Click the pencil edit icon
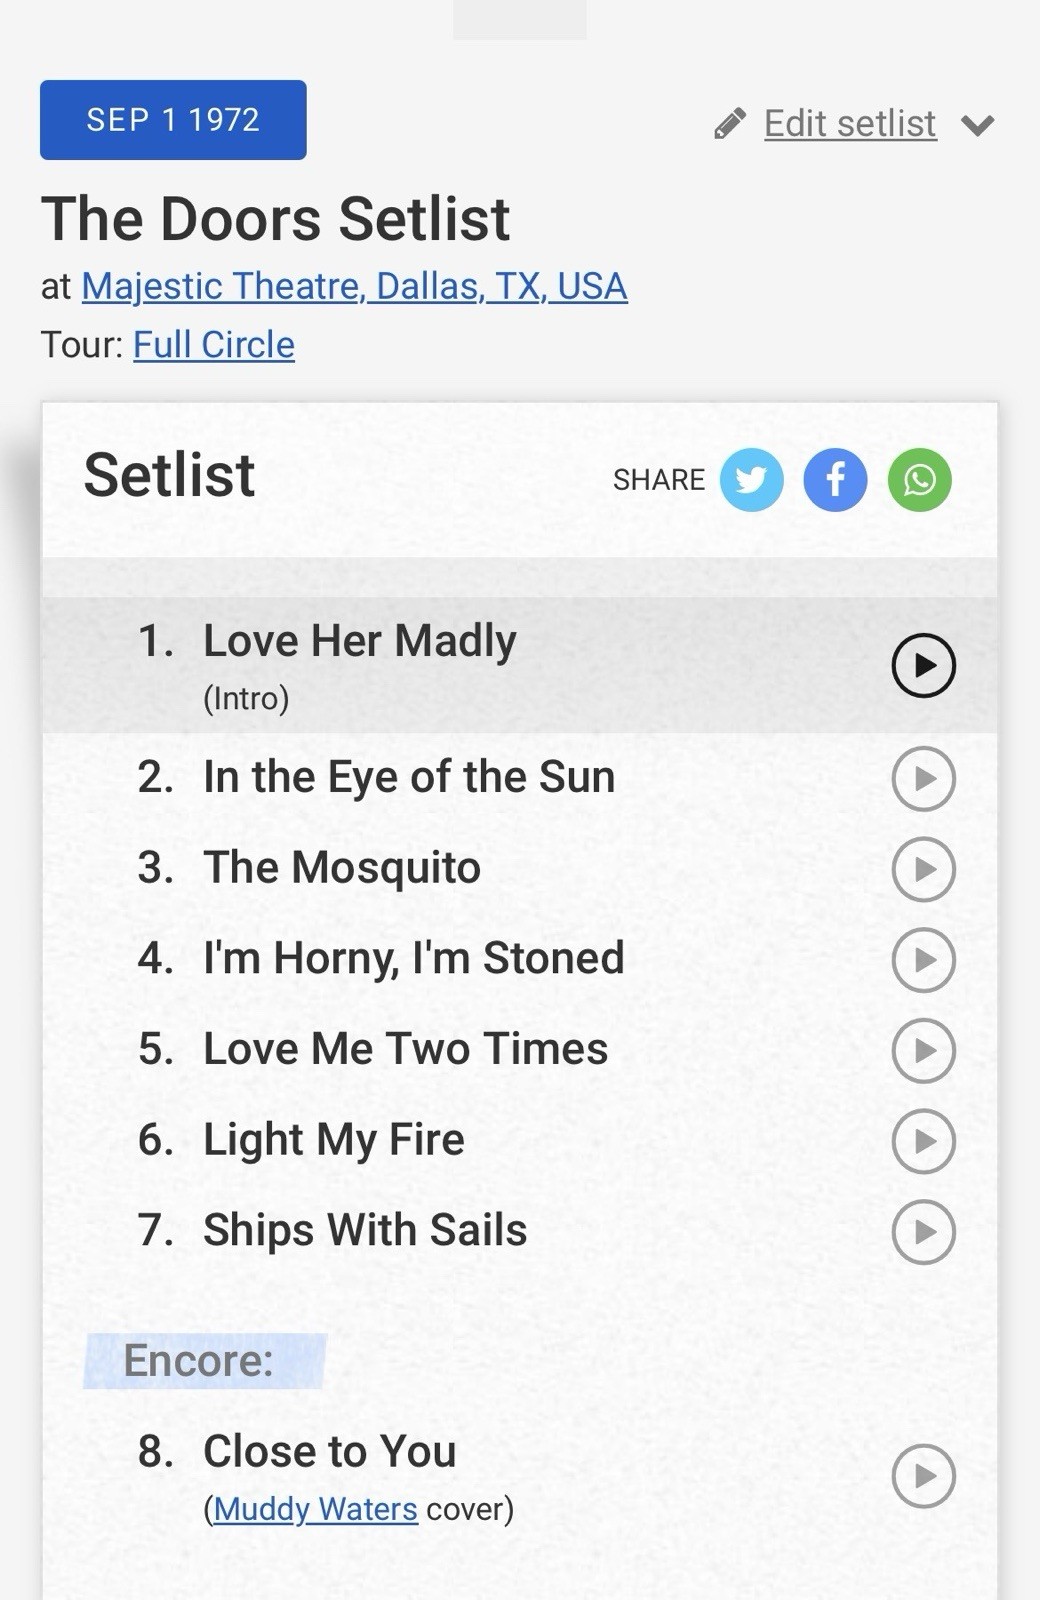This screenshot has width=1040, height=1600. click(730, 124)
